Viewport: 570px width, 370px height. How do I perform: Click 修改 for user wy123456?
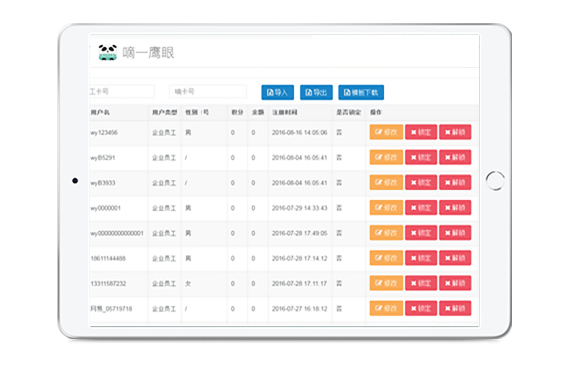click(x=386, y=132)
